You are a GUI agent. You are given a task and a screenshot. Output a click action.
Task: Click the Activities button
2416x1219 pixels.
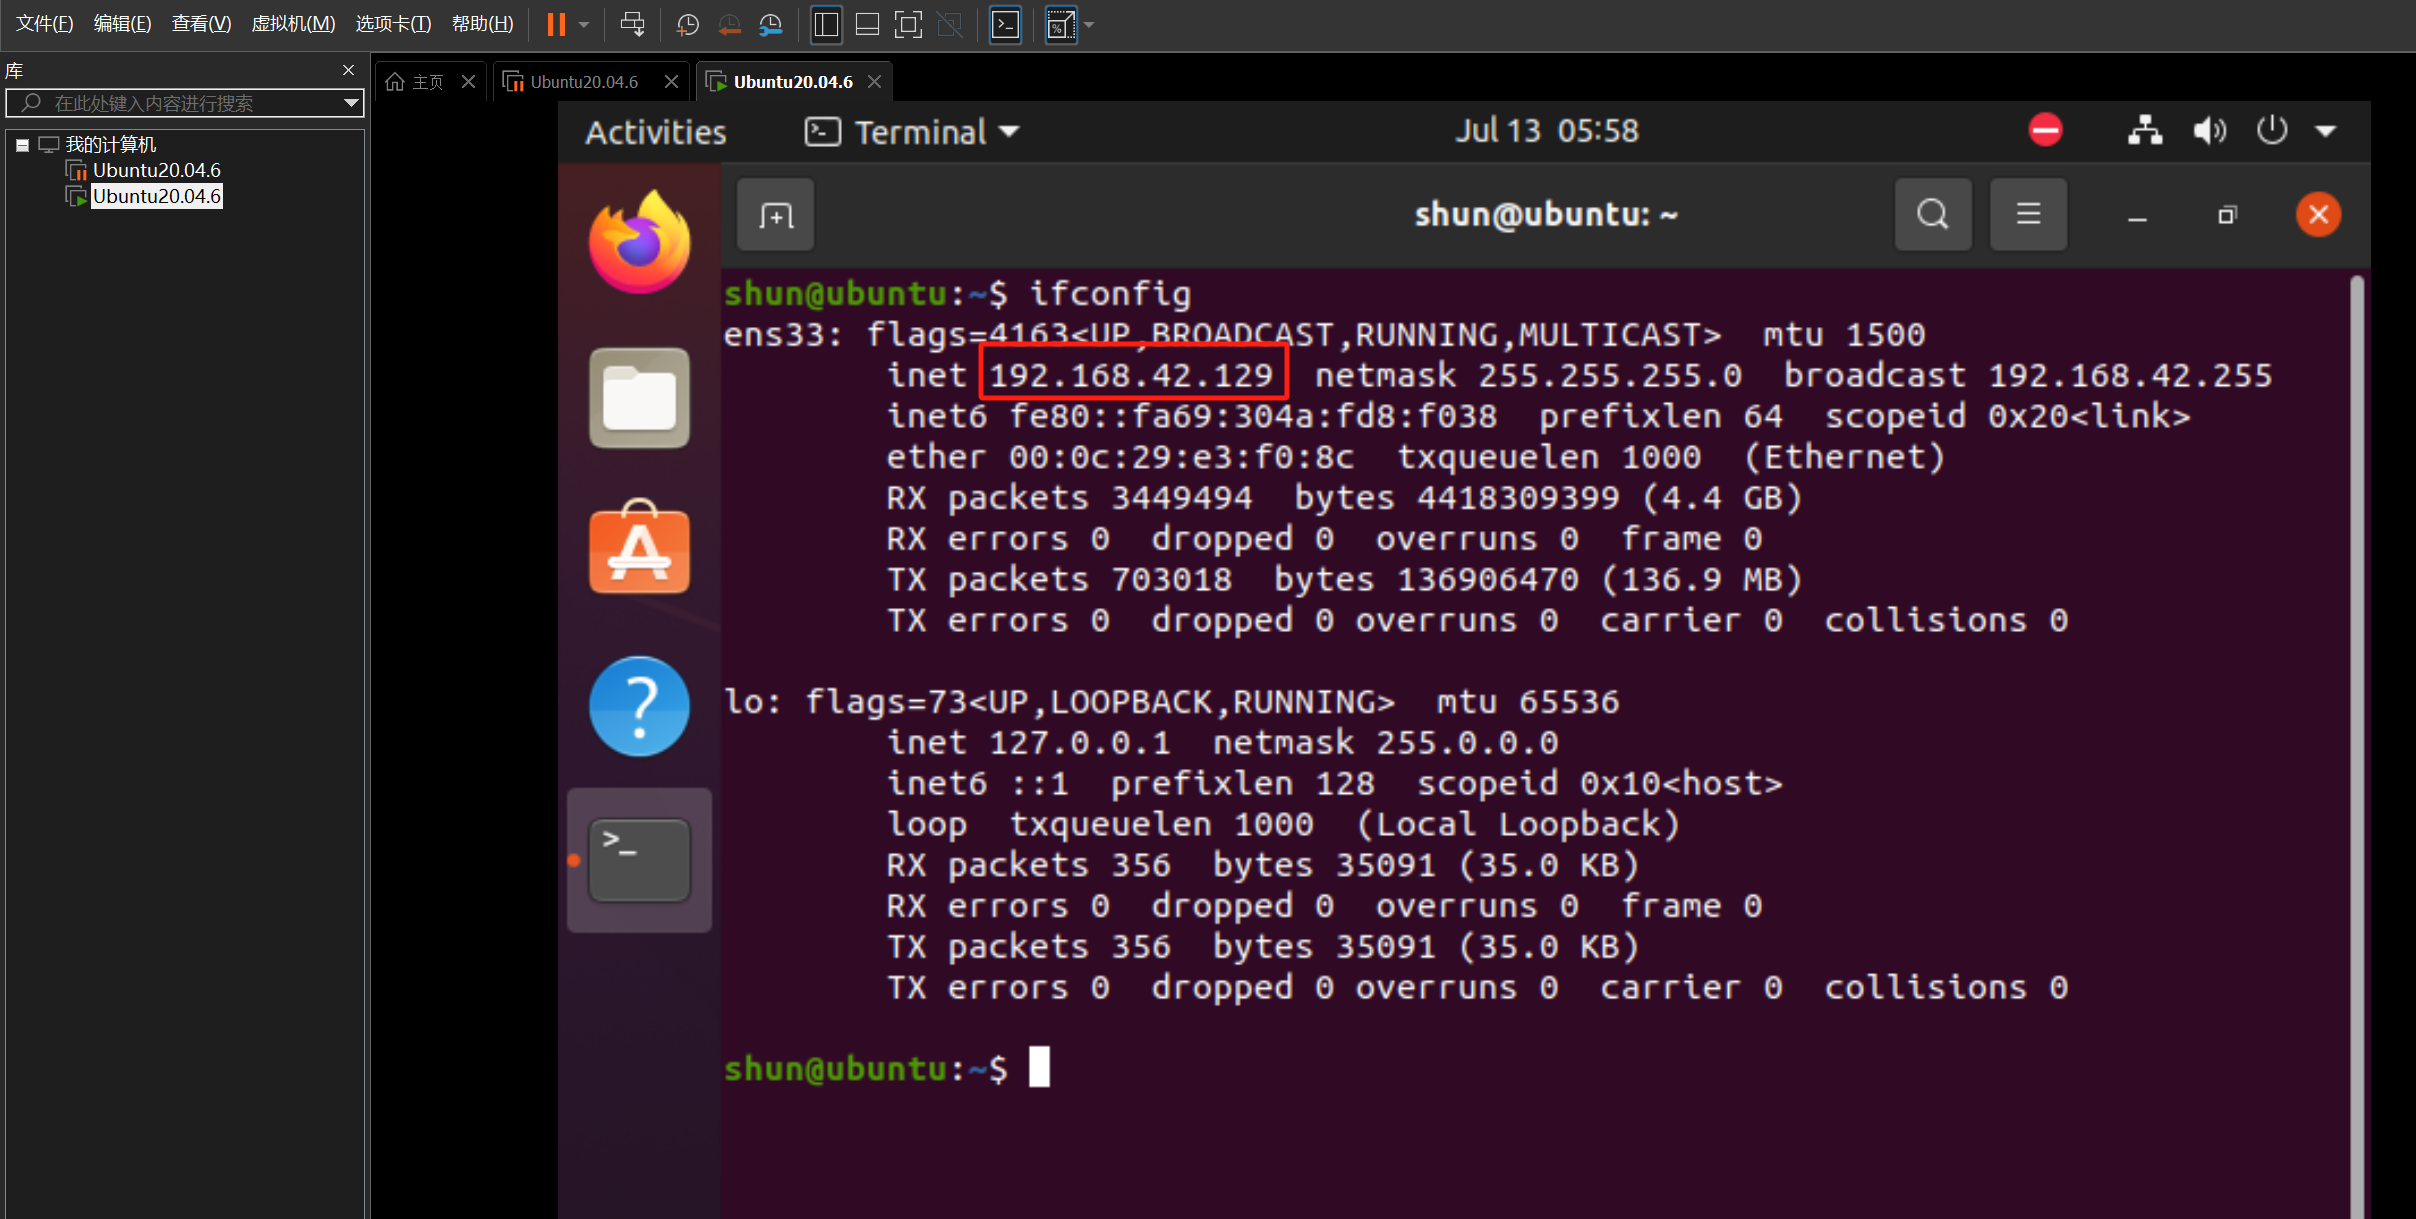coord(656,132)
